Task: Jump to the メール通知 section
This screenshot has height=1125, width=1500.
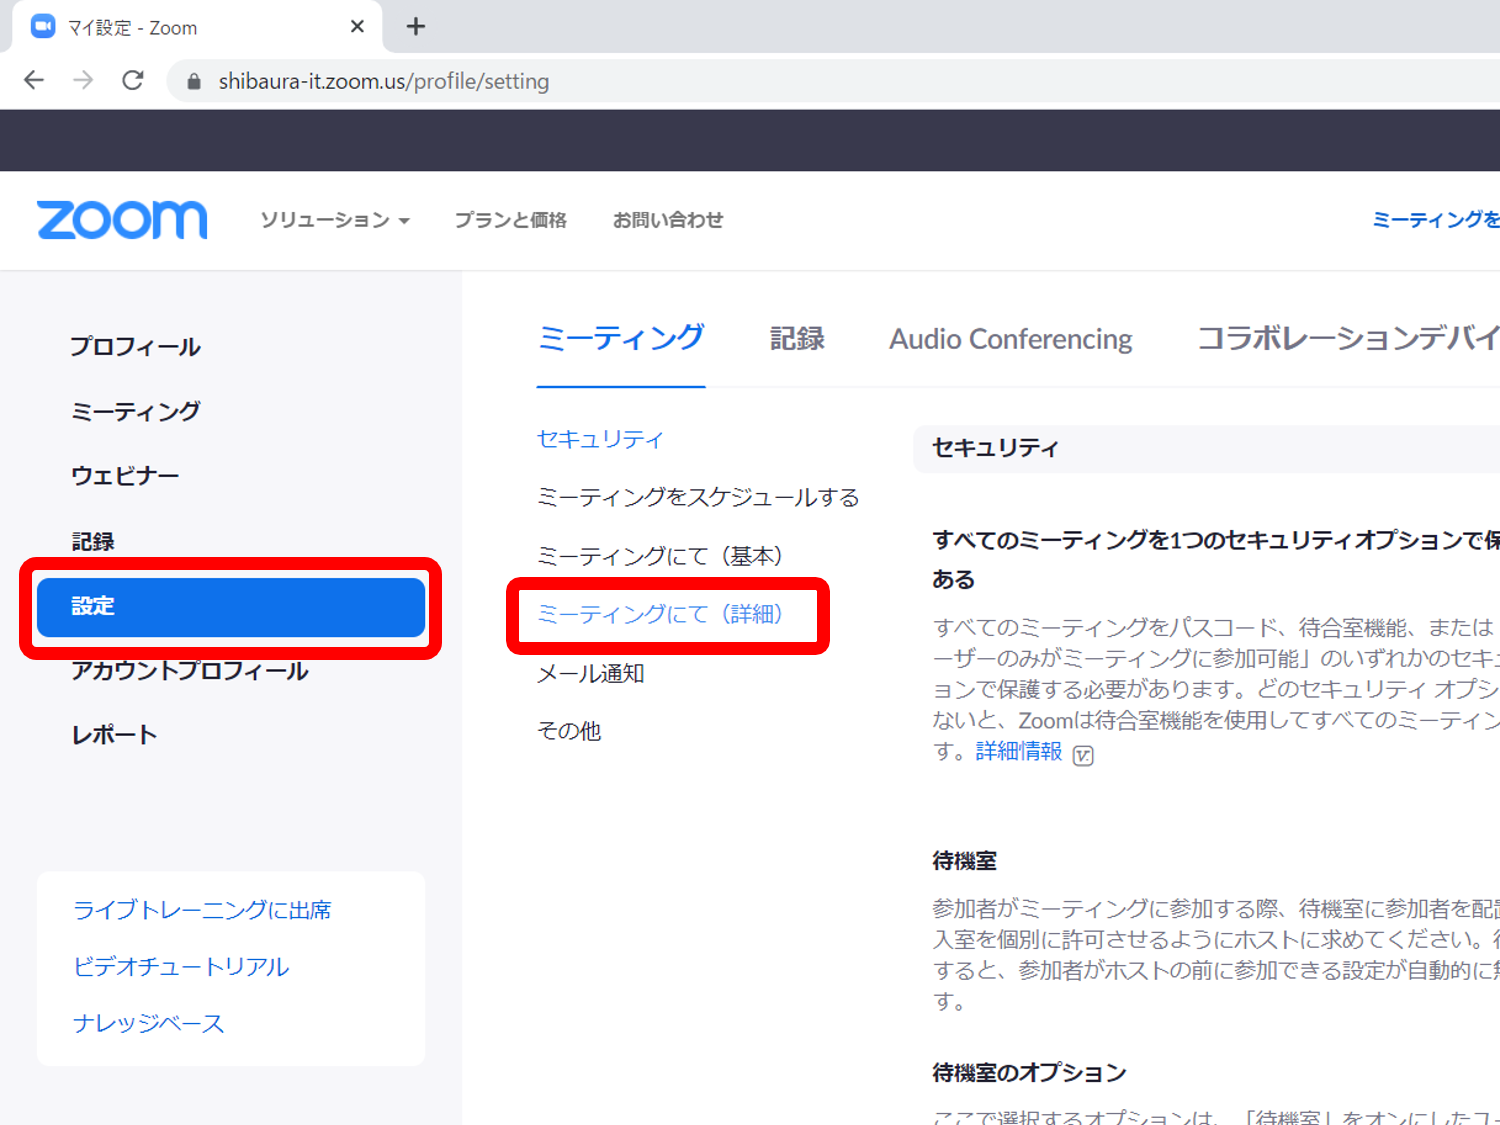Action: click(590, 673)
